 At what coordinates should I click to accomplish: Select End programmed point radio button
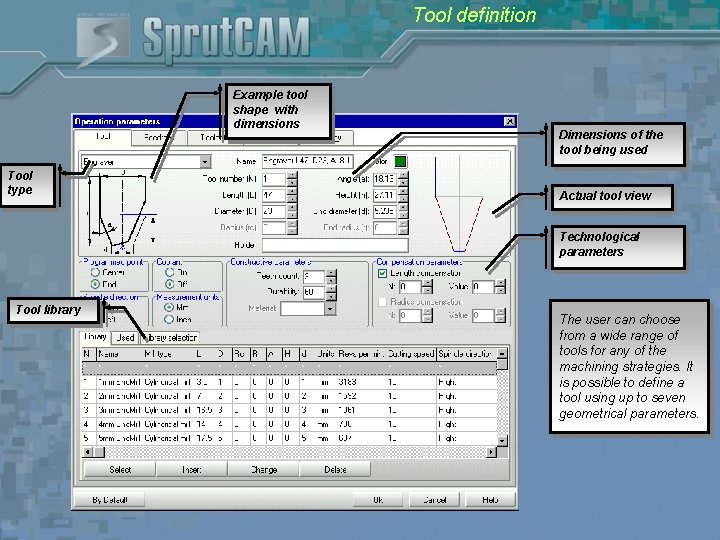(95, 284)
